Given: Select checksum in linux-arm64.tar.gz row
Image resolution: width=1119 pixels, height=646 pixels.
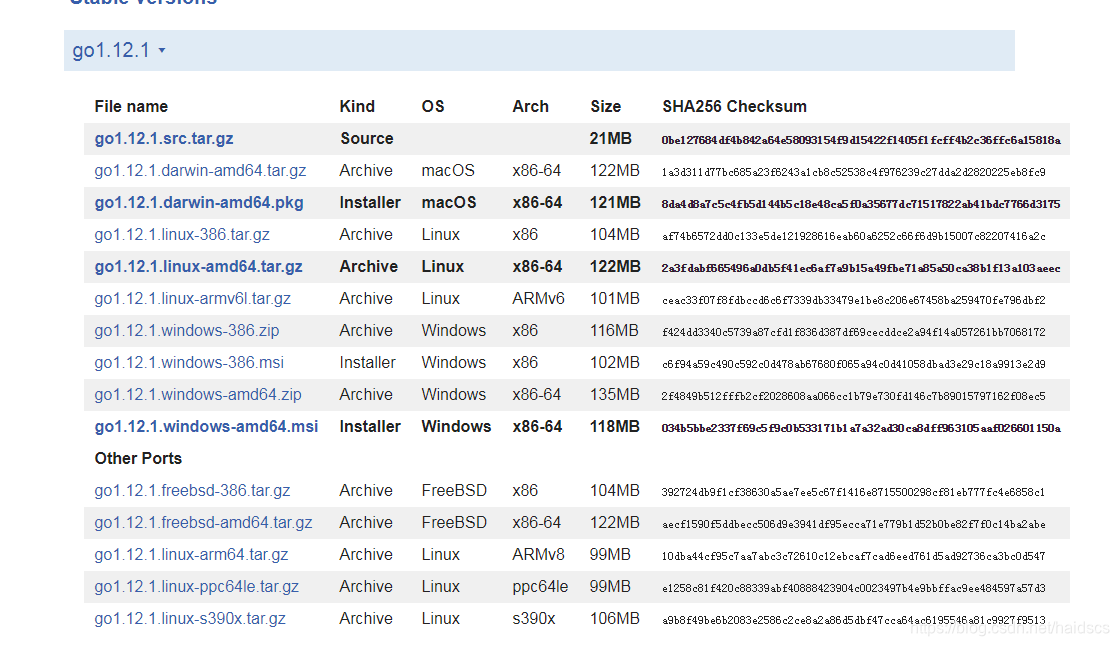Looking at the screenshot, I should (x=854, y=556).
